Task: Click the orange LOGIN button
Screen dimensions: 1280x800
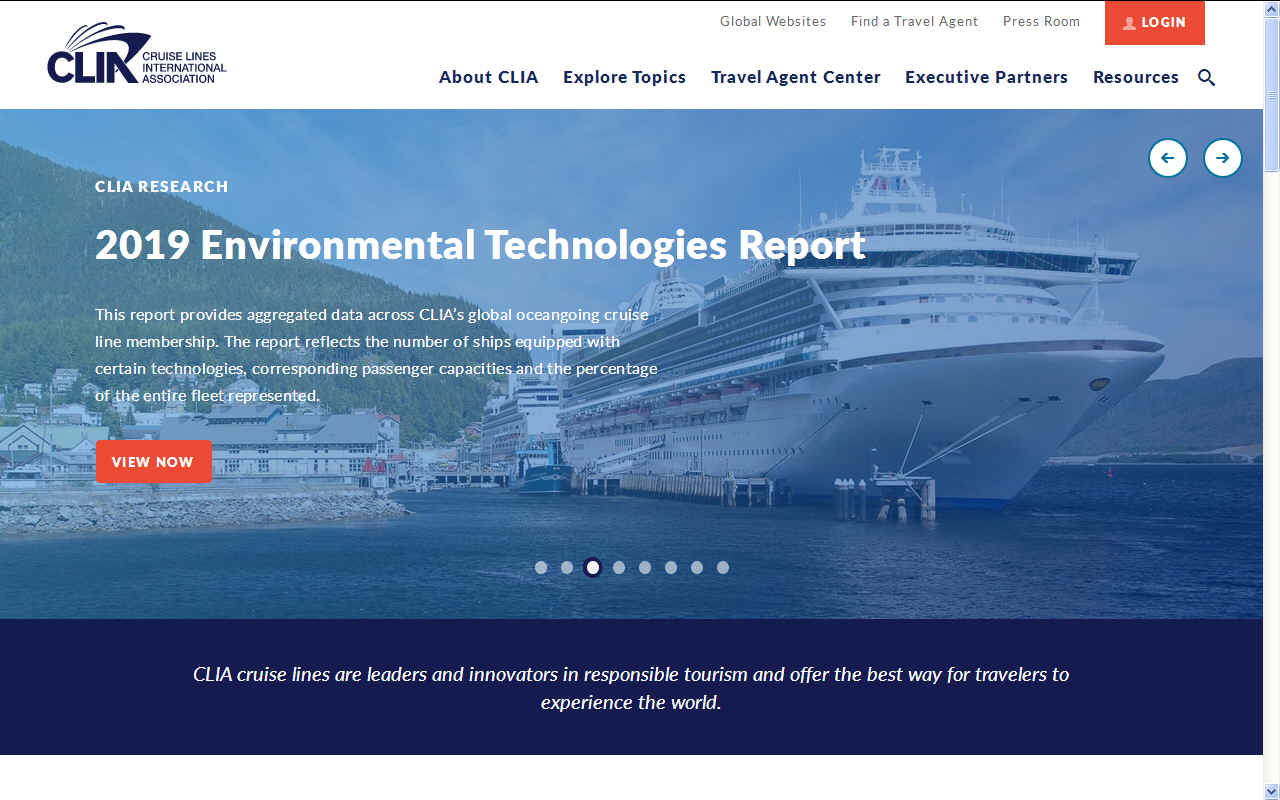Action: tap(1155, 23)
